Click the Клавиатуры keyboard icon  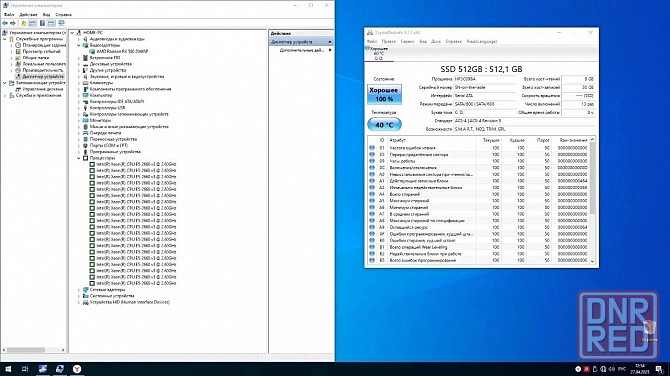point(85,82)
